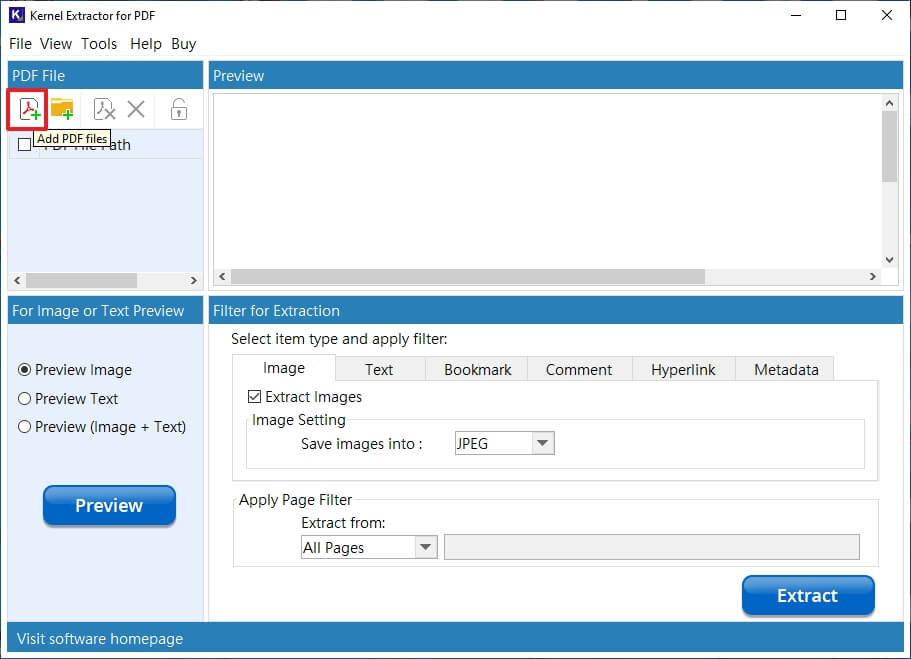911x659 pixels.
Task: Switch to the Image tab
Action: (x=284, y=368)
